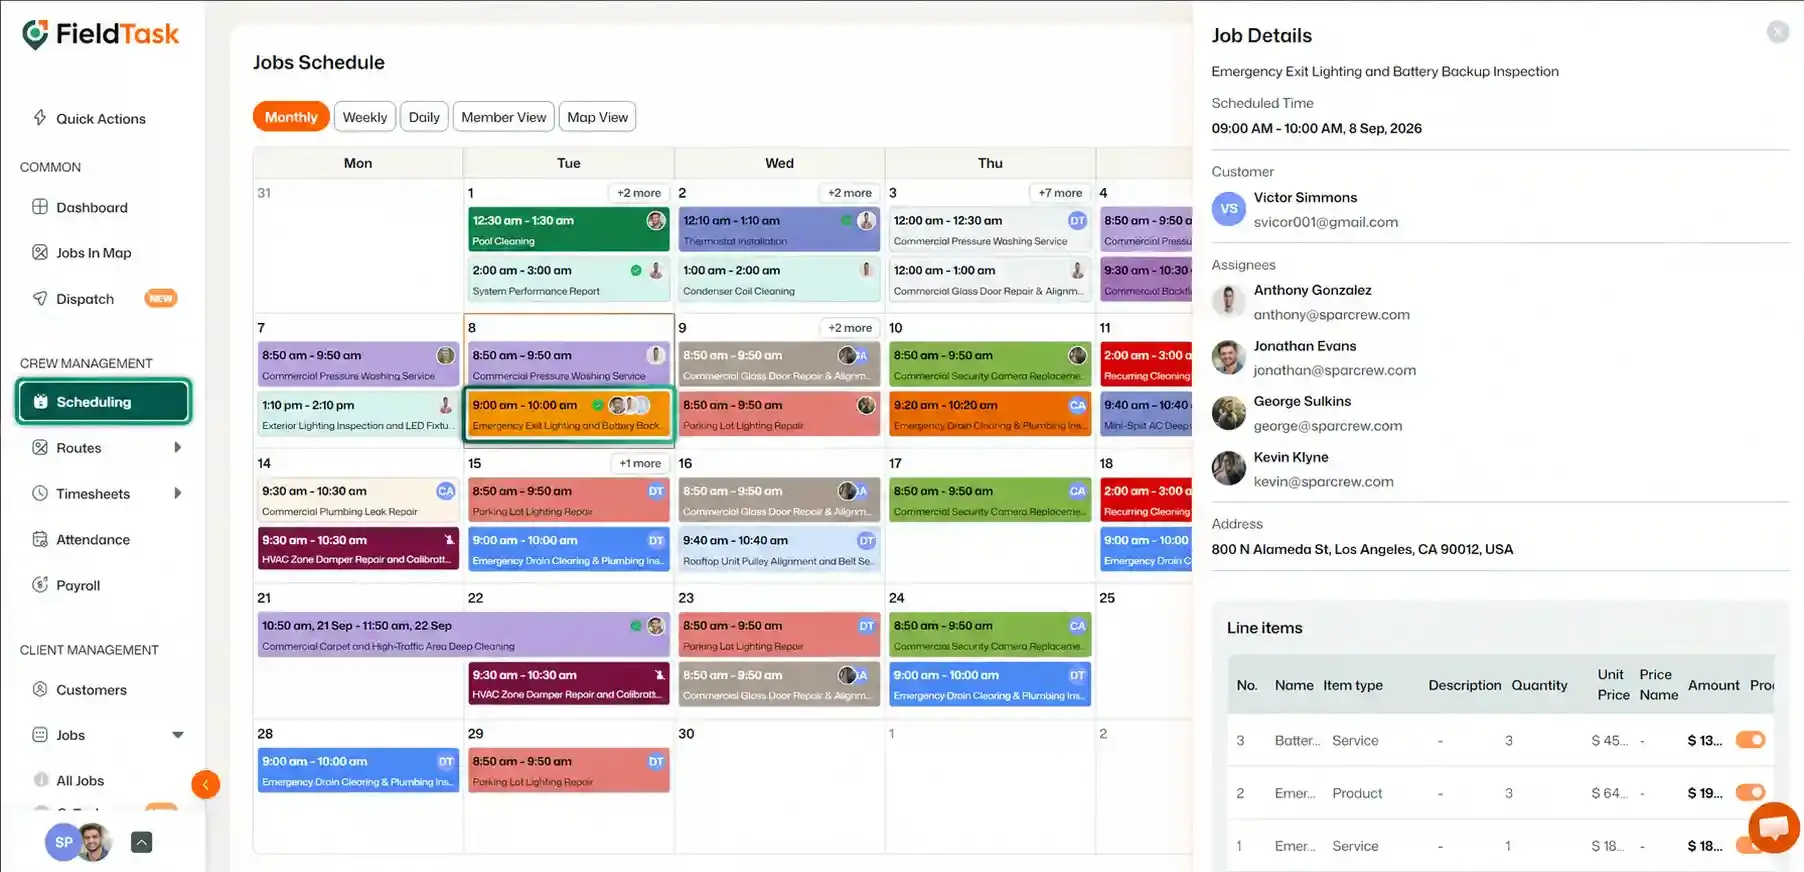Click the Quantity column header
This screenshot has height=872, width=1804.
1539,685
